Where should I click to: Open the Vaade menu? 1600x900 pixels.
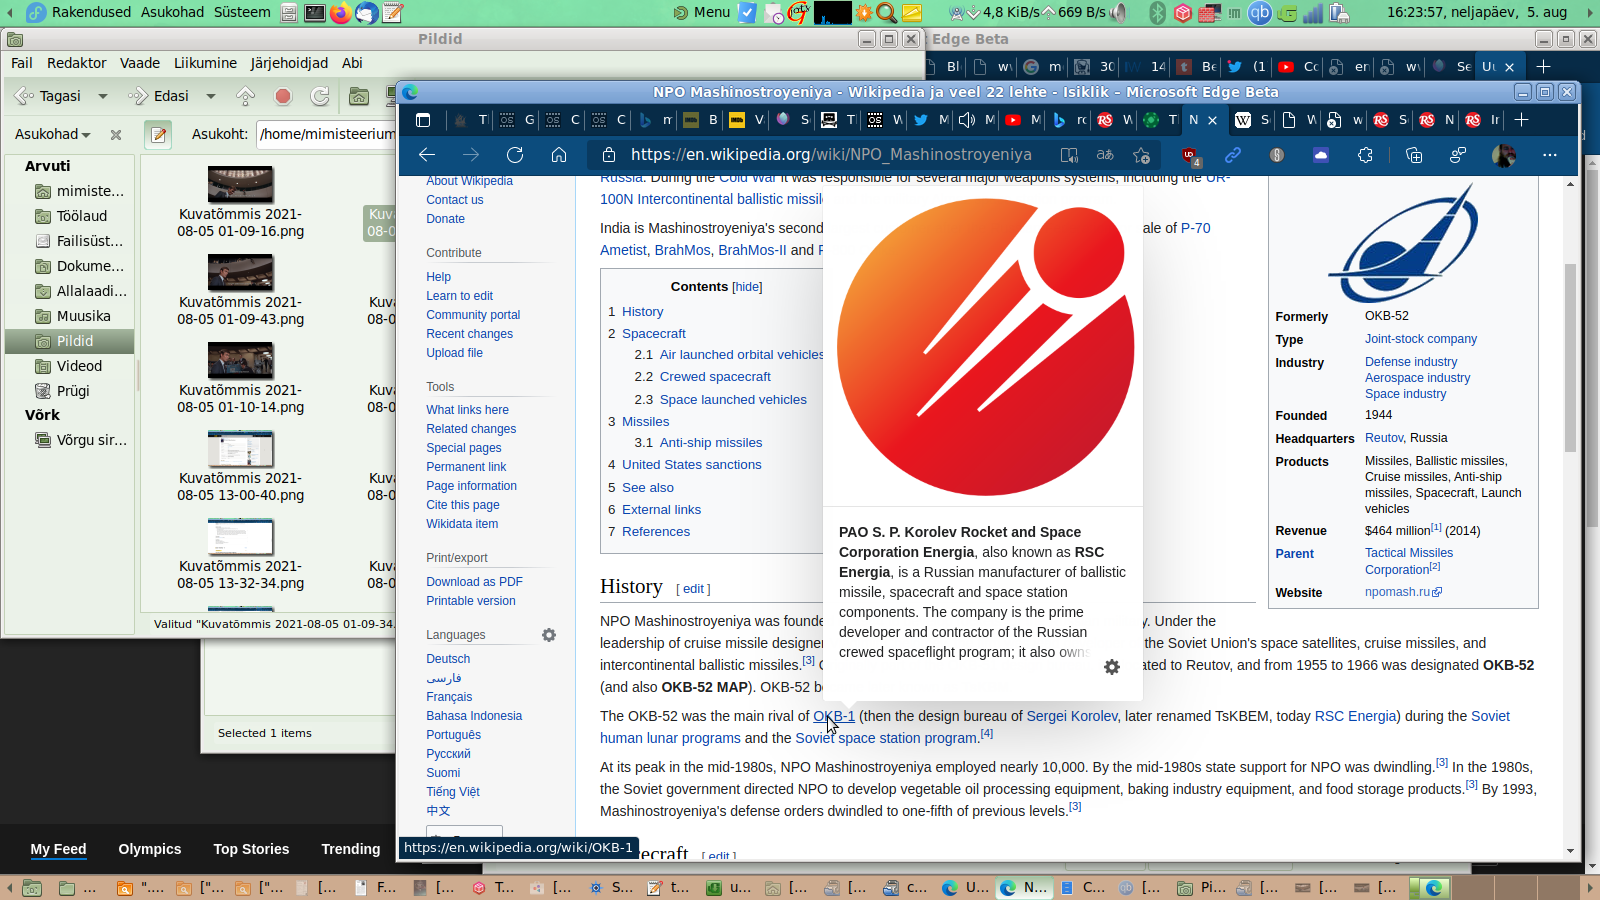pos(140,63)
